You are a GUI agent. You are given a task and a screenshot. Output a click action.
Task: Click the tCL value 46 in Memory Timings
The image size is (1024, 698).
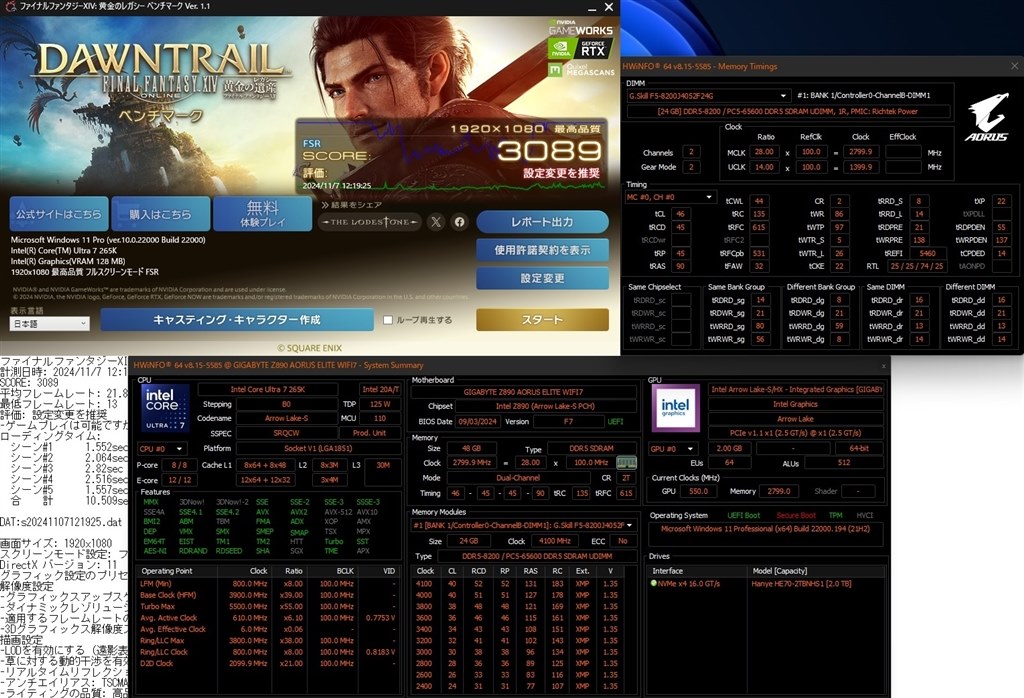click(680, 214)
